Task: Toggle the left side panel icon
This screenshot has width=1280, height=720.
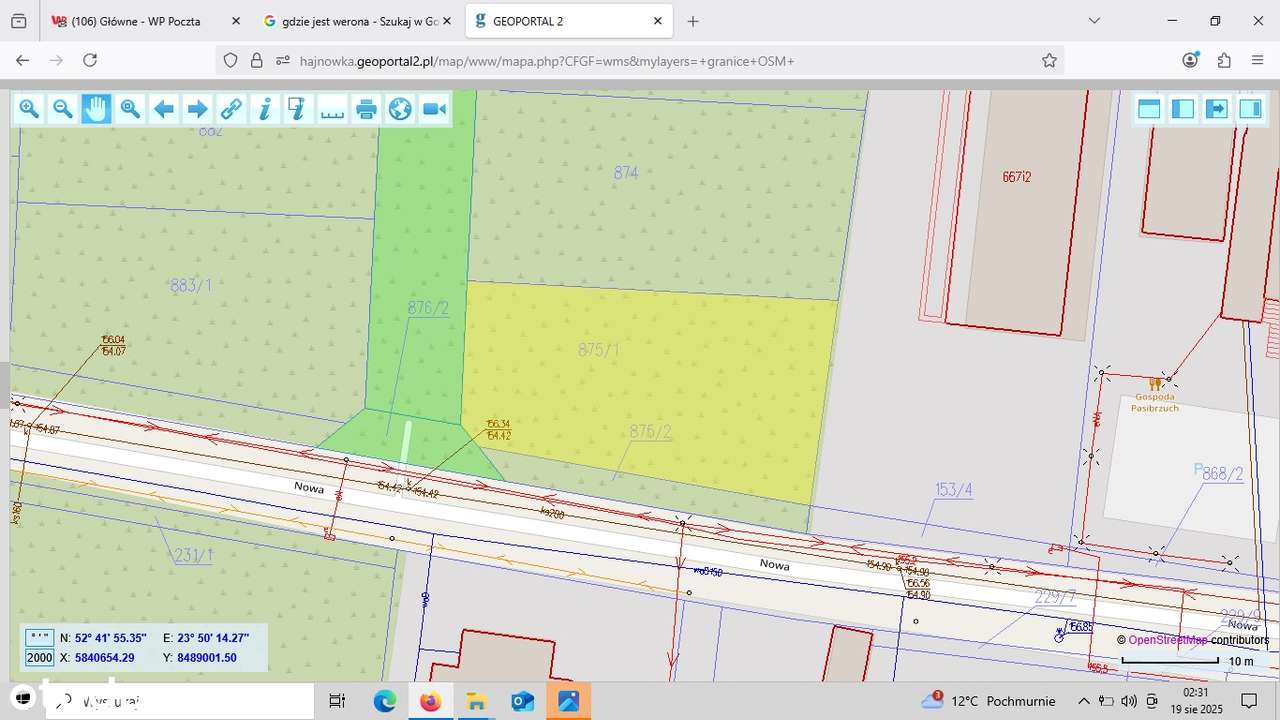Action: (x=1183, y=109)
